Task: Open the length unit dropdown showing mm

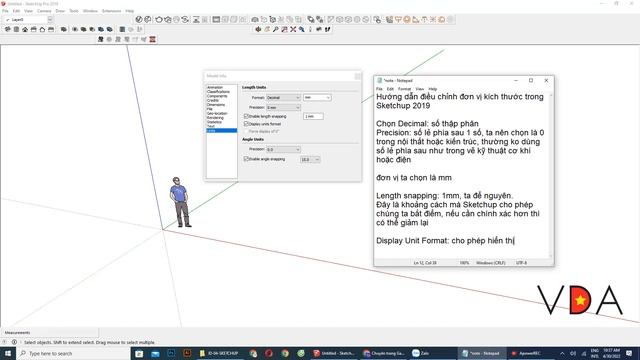Action: 317,98
